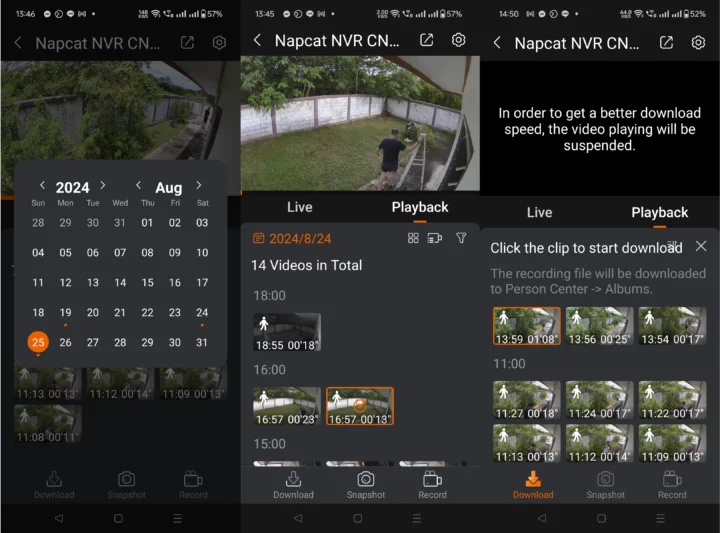Pick the 11:24 00'17" clip thumbnail

point(599,399)
